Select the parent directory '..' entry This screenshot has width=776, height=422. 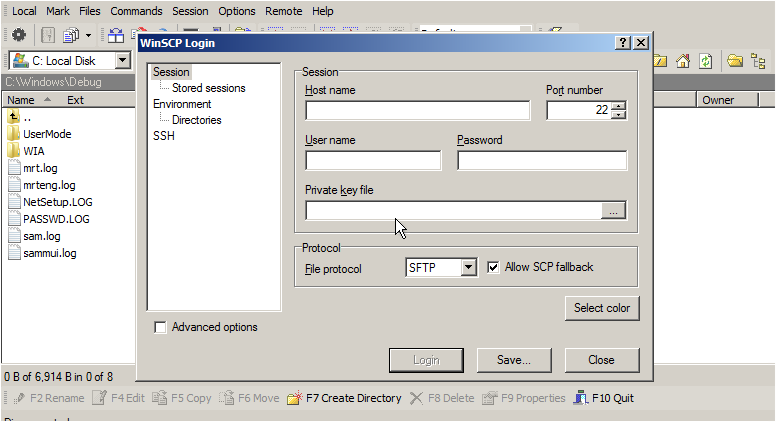20,117
